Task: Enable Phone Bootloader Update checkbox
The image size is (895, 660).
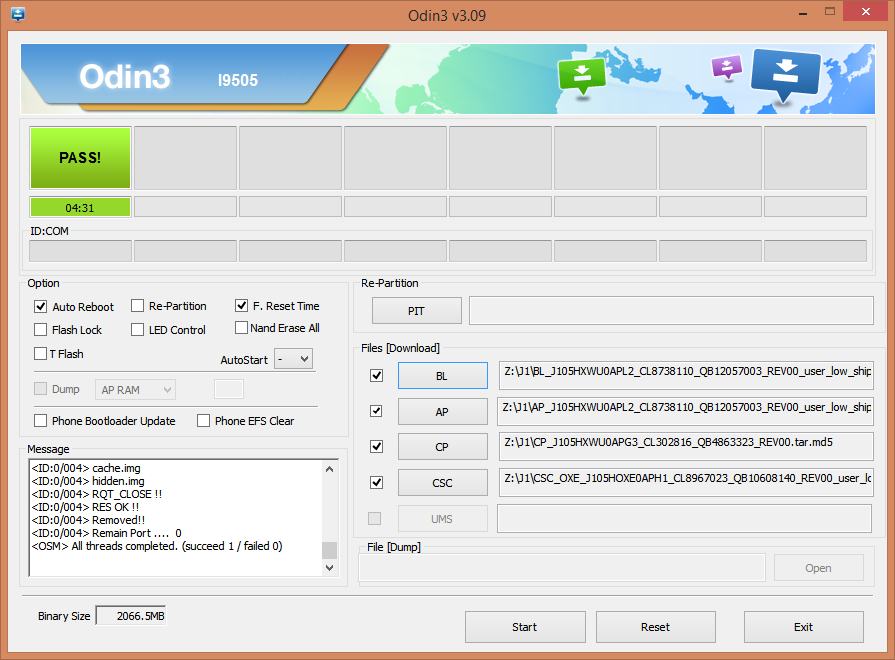Action: click(x=41, y=421)
